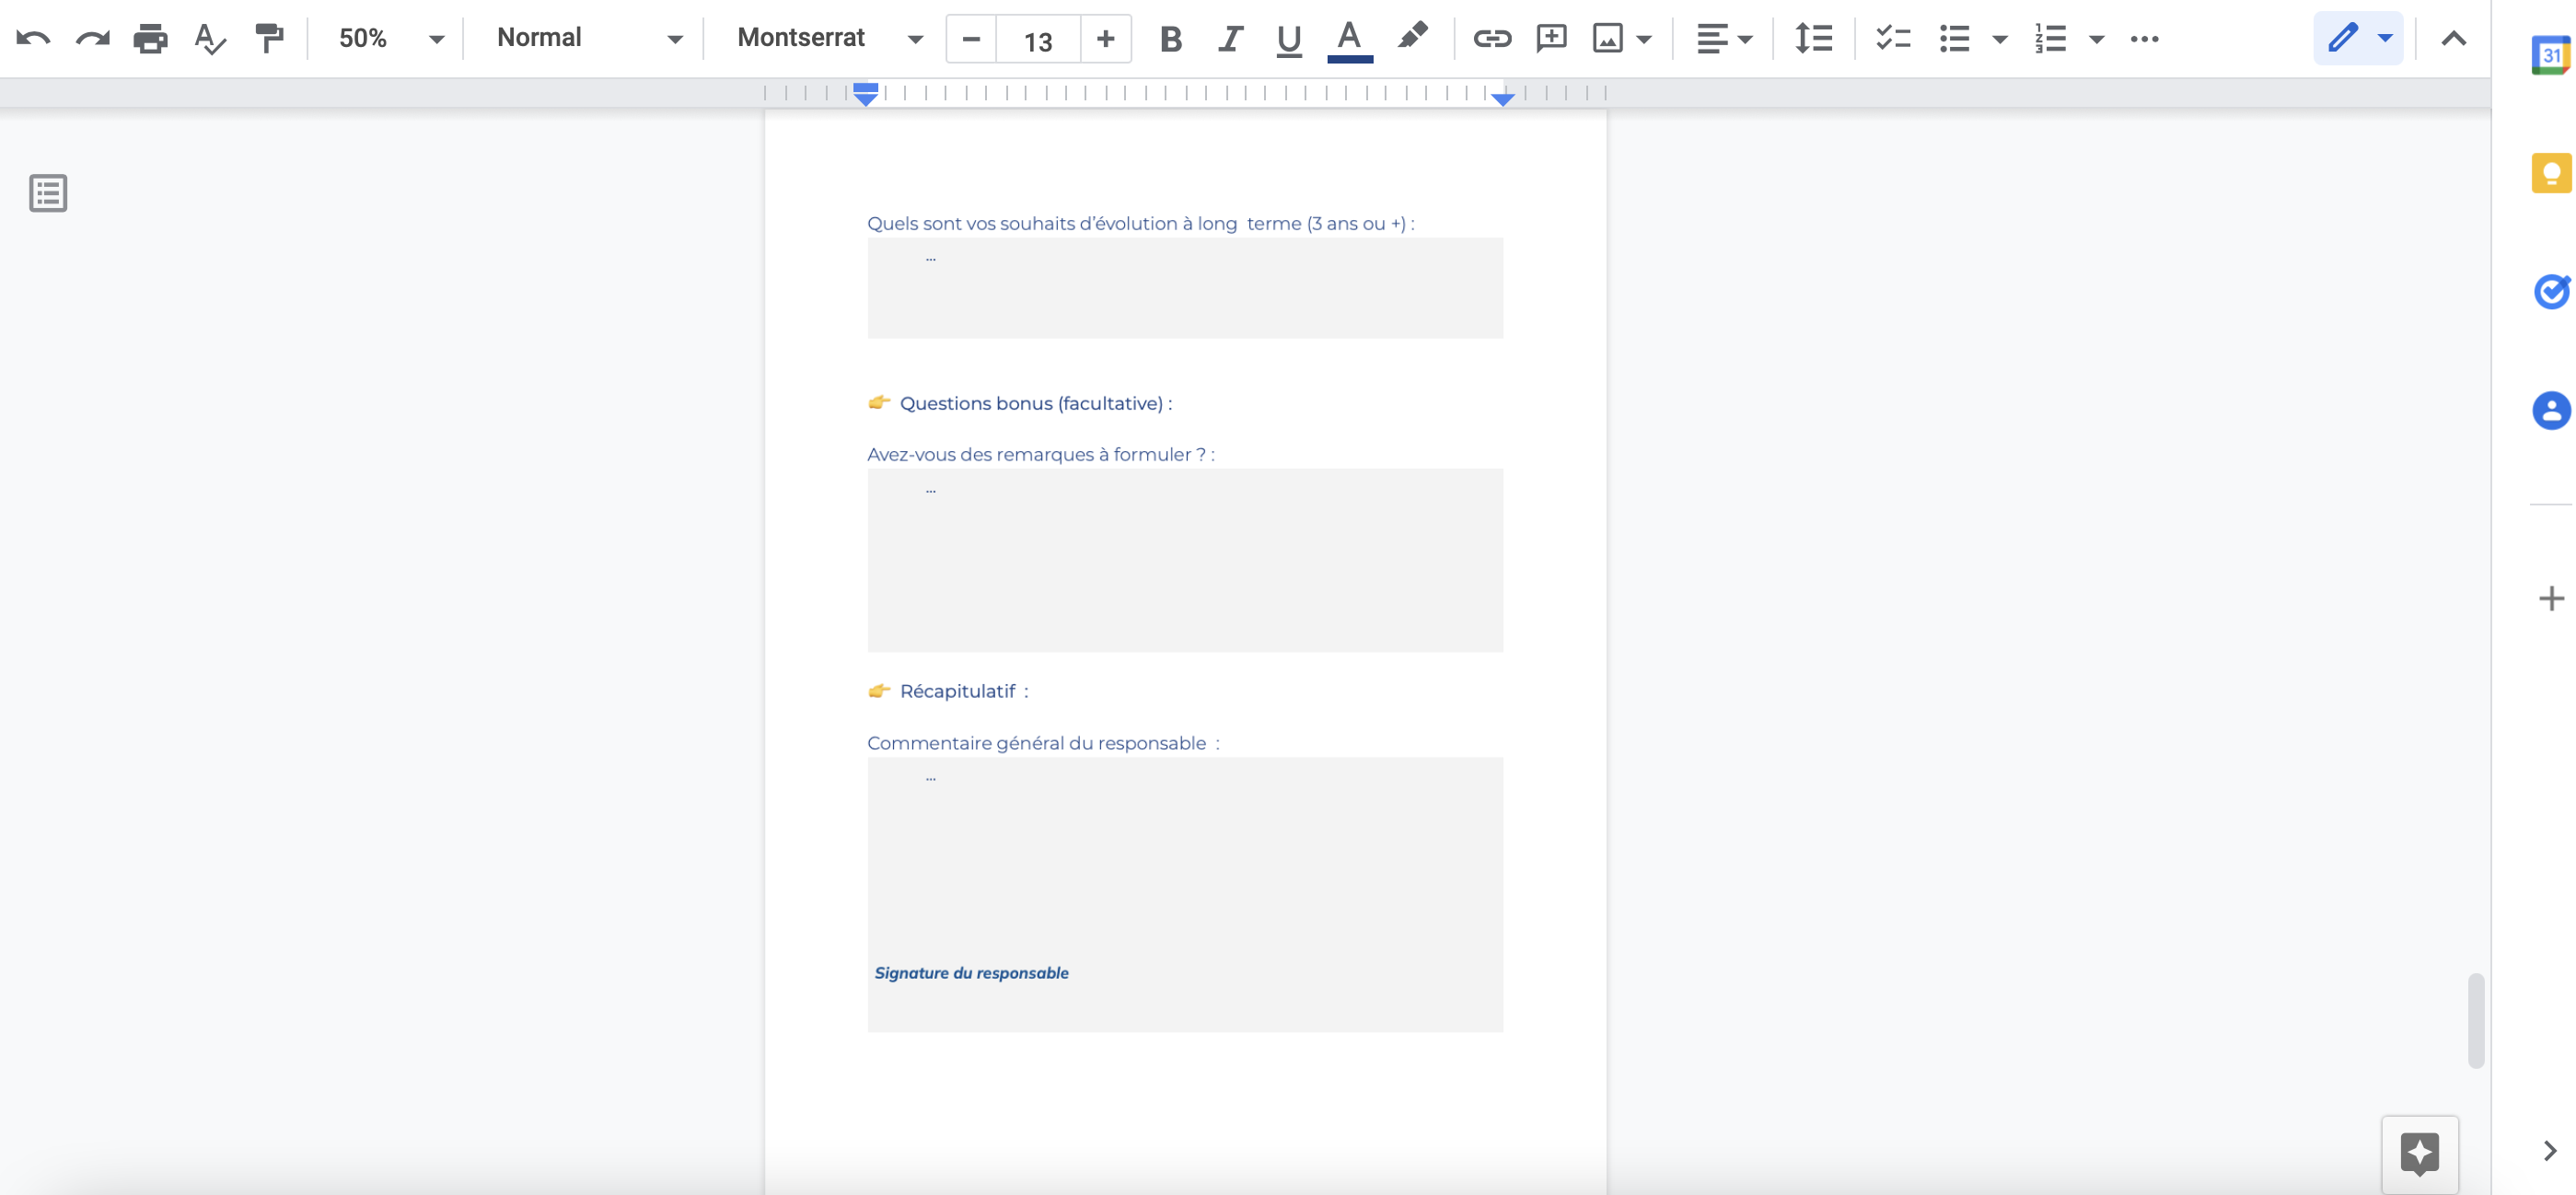Screen dimensions: 2576x1195
Task: Print the document
Action: coord(151,39)
